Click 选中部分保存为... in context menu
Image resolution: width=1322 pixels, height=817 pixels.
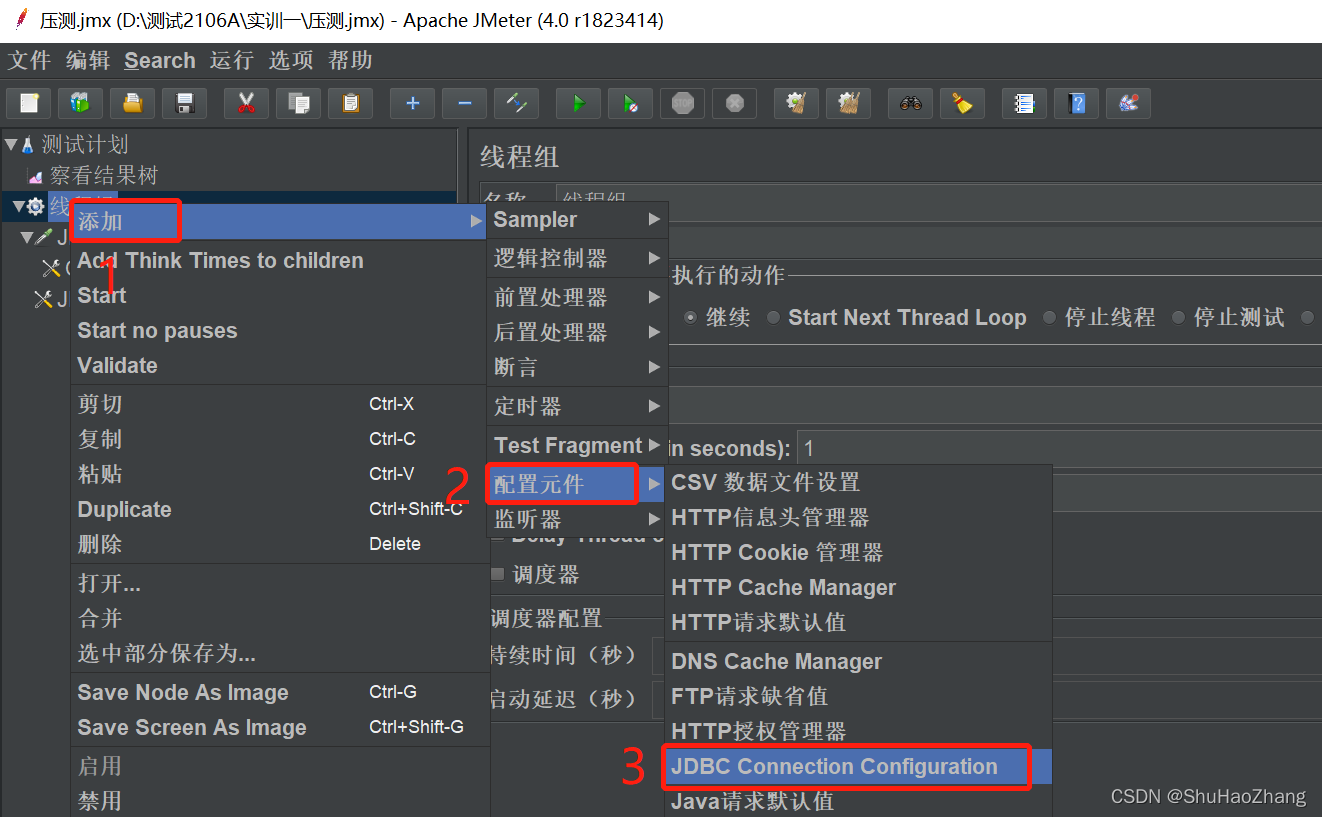click(279, 653)
